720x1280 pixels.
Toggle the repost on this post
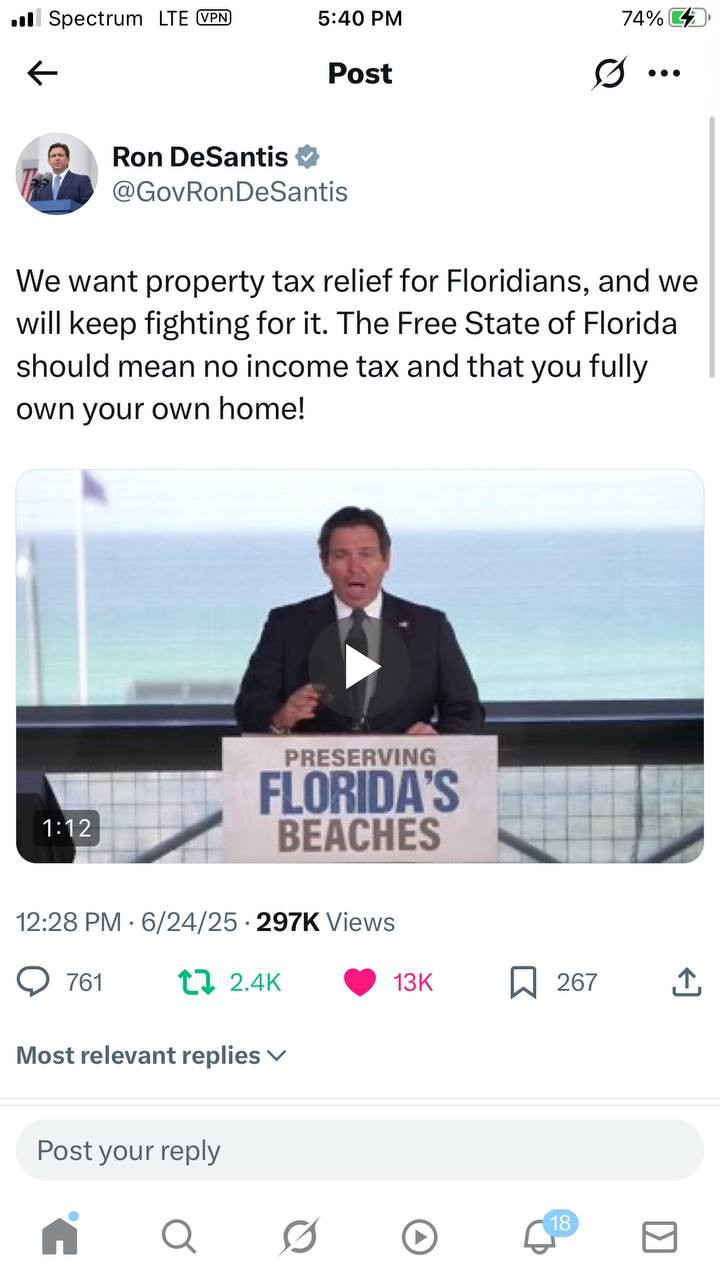tap(193, 982)
